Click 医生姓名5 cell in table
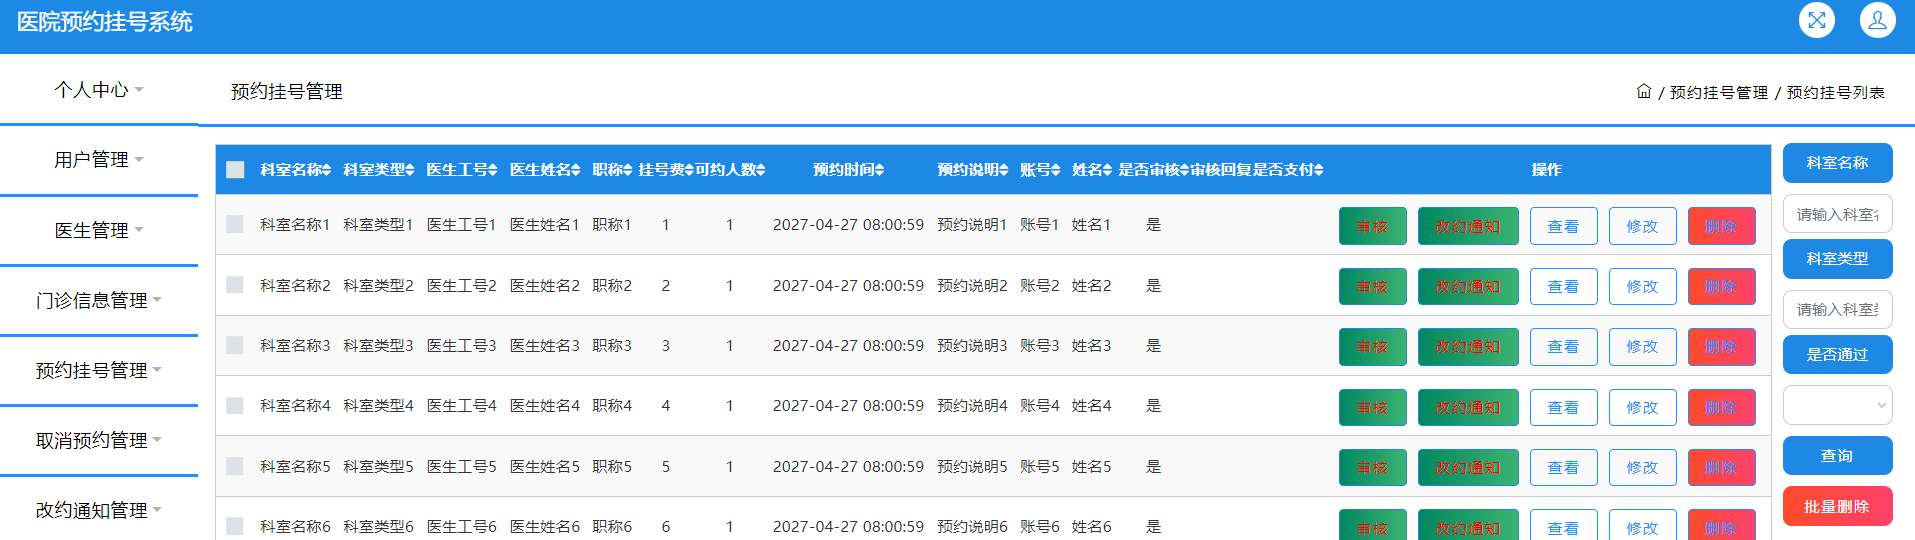 [544, 466]
